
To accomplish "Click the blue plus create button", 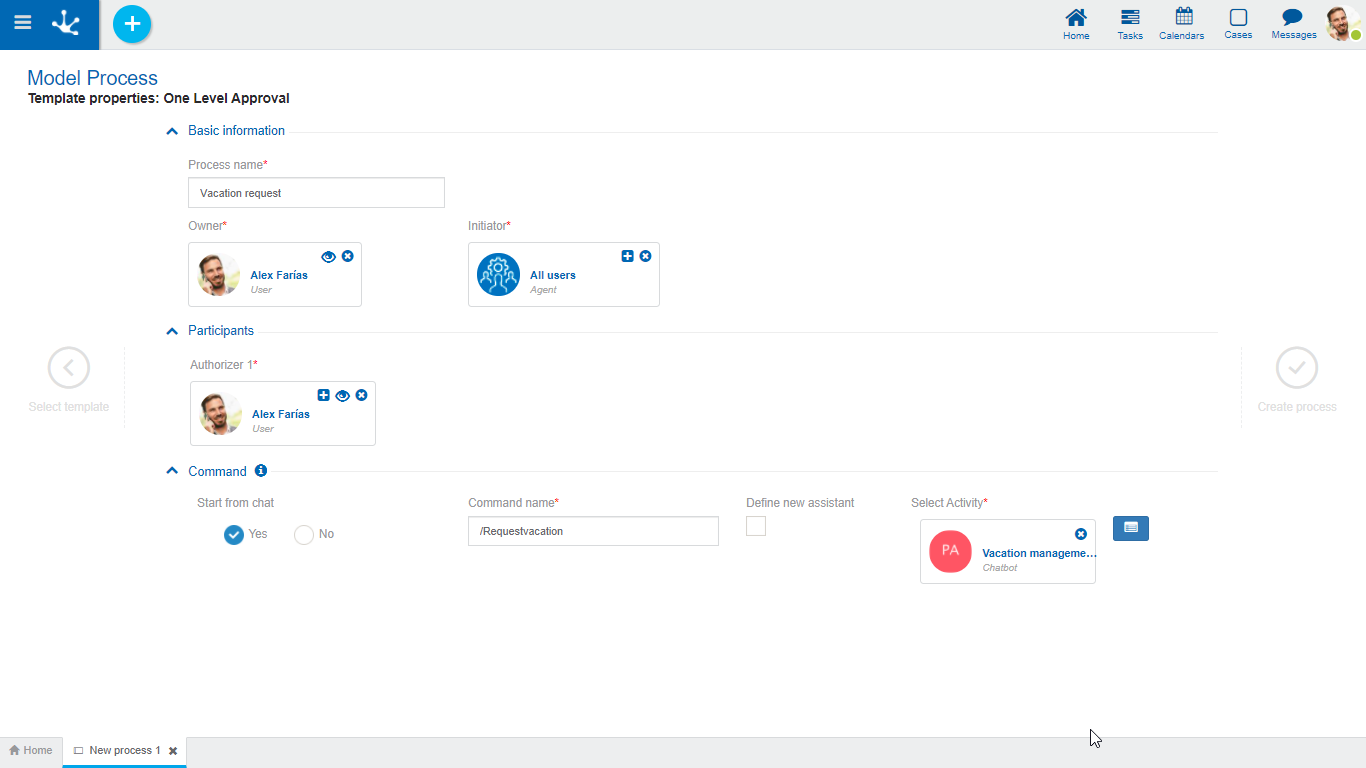I will pyautogui.click(x=132, y=24).
